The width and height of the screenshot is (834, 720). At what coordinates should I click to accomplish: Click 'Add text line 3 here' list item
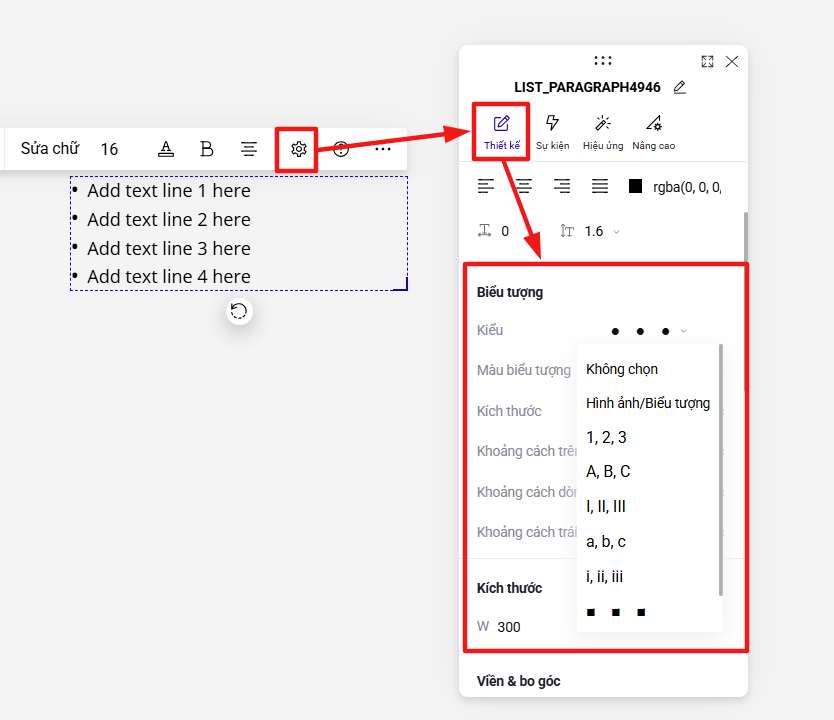click(x=169, y=248)
